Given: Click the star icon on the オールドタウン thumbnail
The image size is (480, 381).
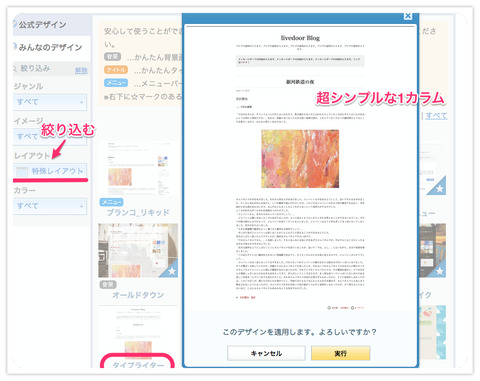Looking at the screenshot, I should pos(172,271).
